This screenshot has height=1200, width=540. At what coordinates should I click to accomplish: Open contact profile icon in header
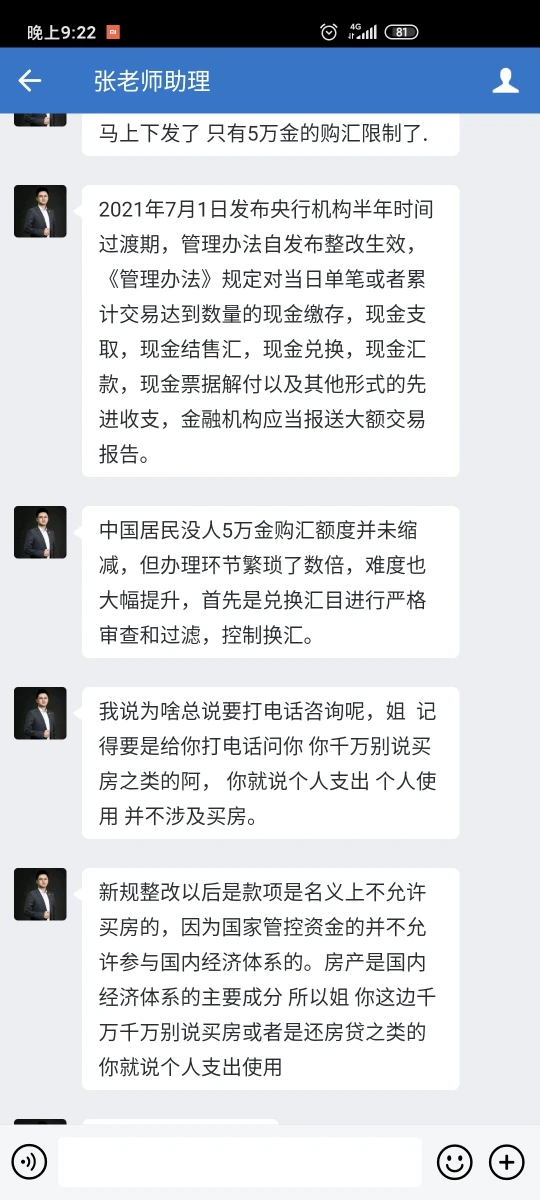click(x=506, y=81)
